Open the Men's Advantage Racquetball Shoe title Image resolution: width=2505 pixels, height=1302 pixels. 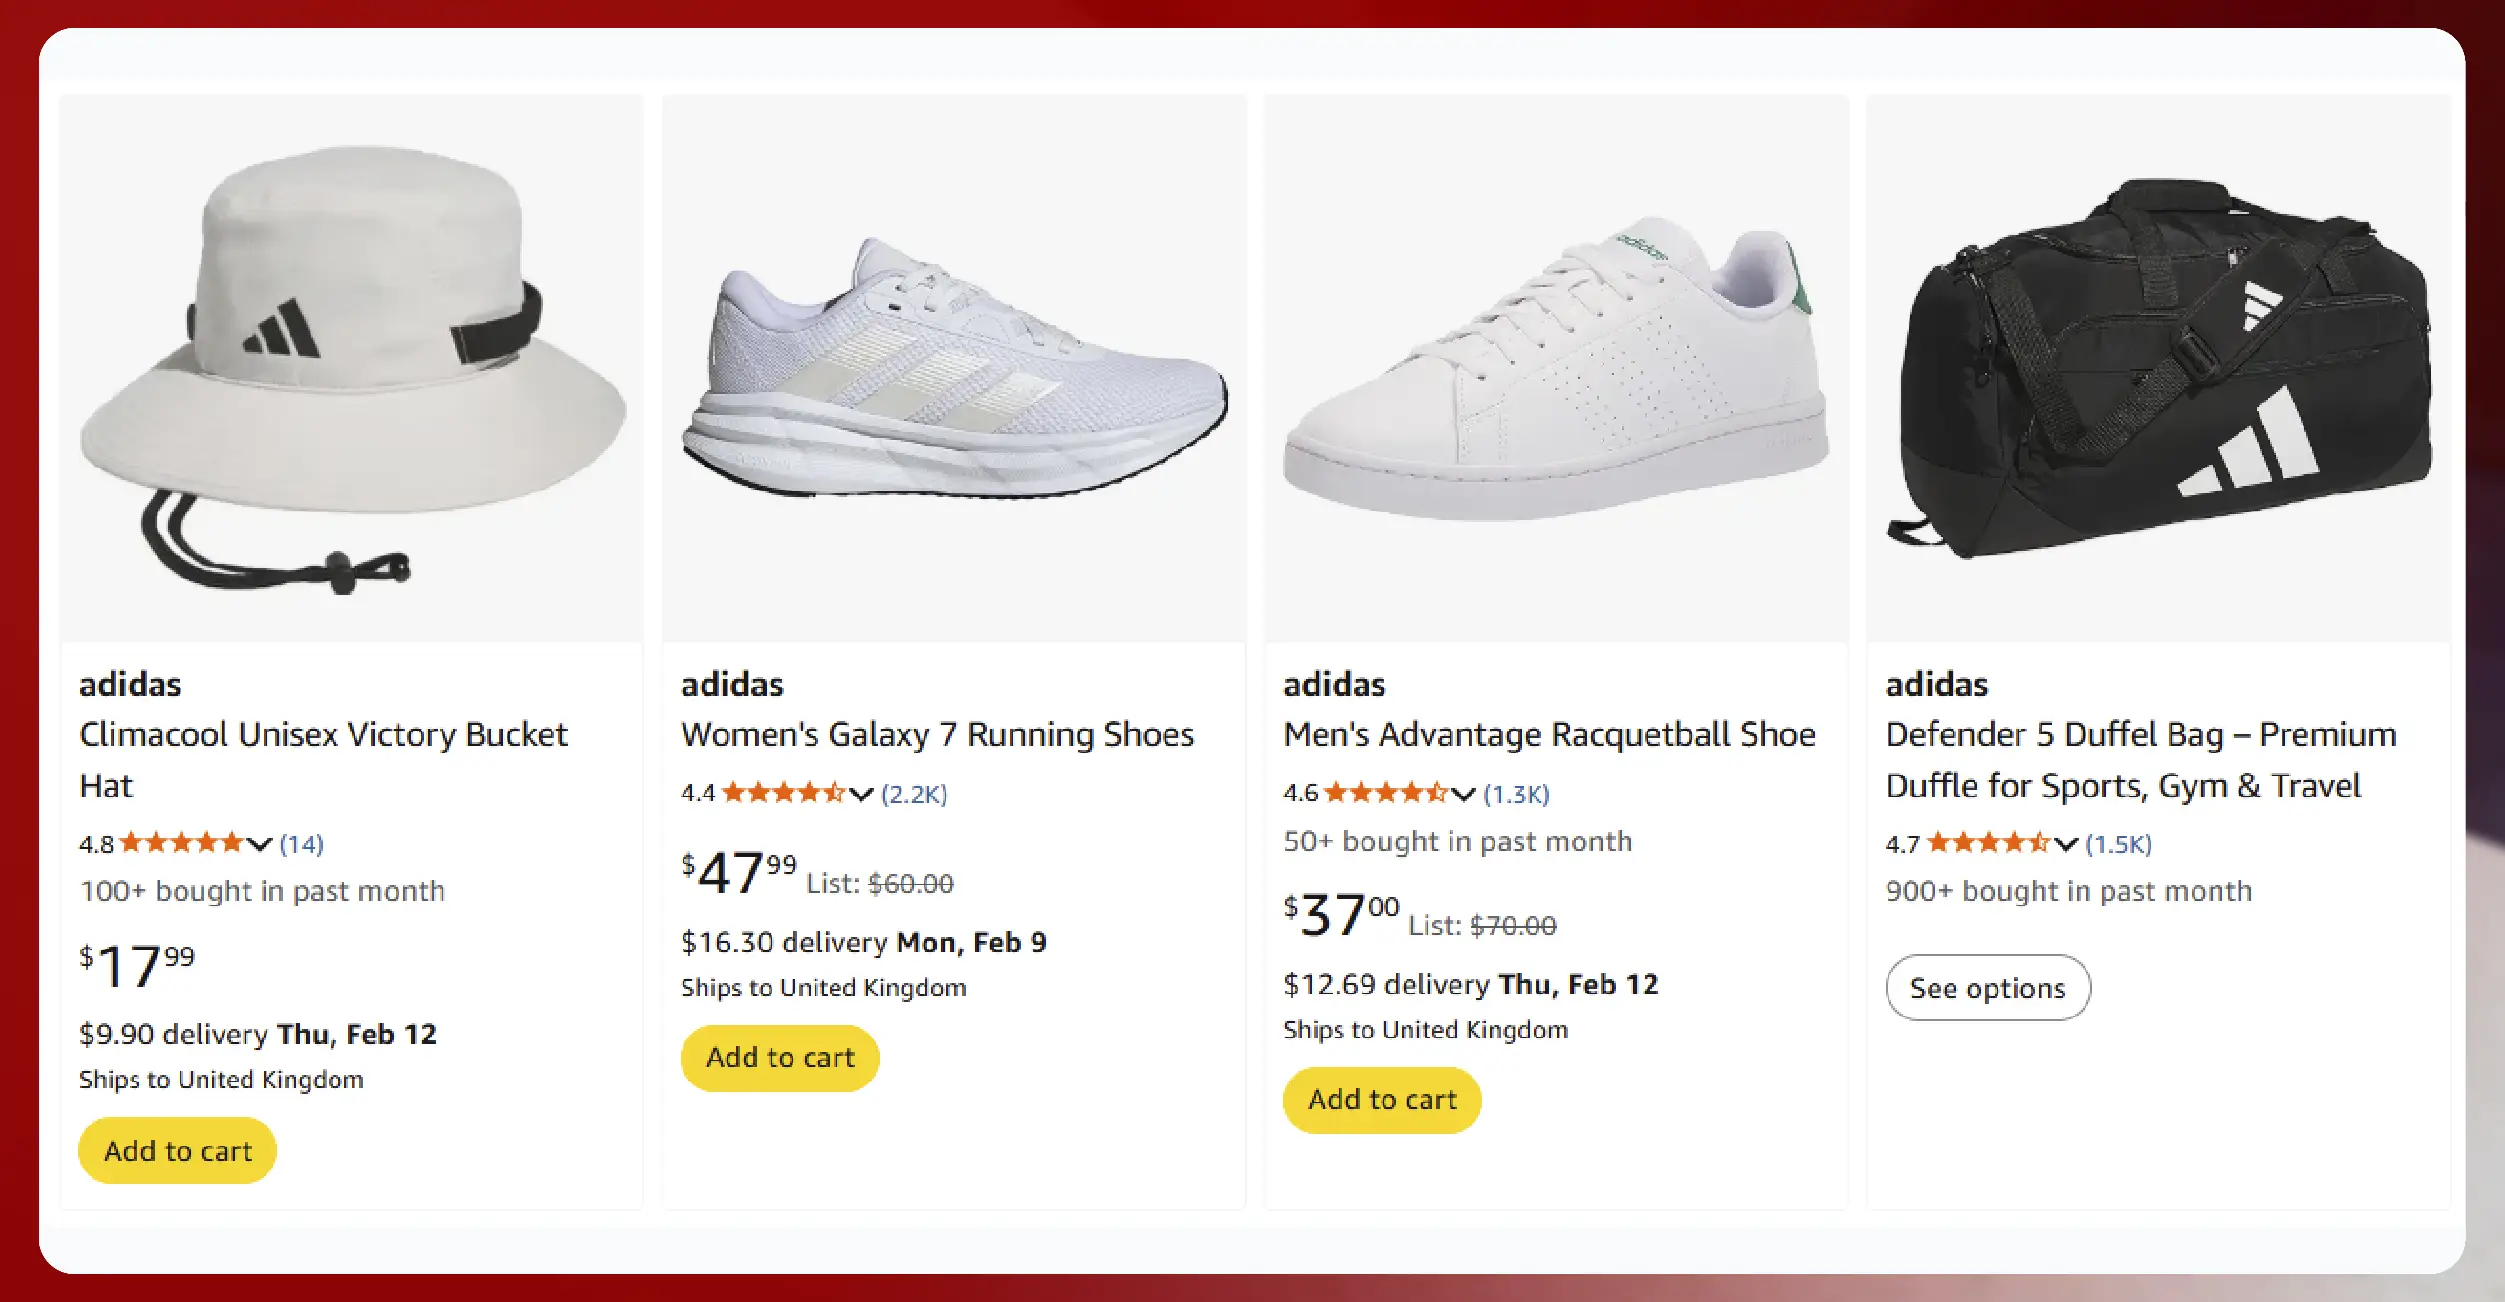point(1548,734)
